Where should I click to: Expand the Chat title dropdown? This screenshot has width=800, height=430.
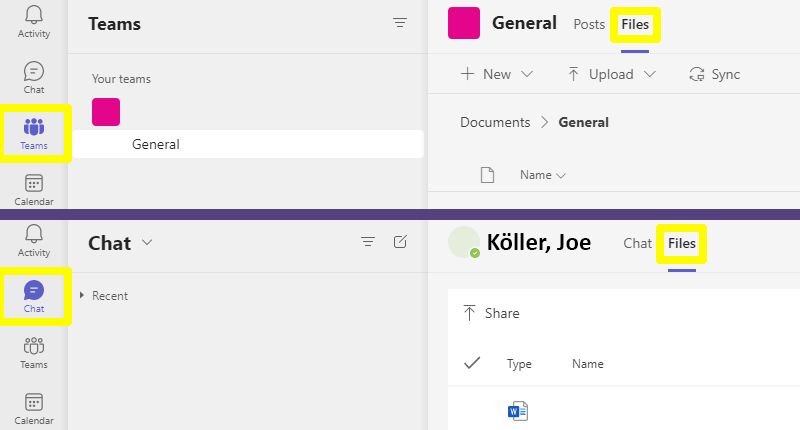tap(147, 242)
